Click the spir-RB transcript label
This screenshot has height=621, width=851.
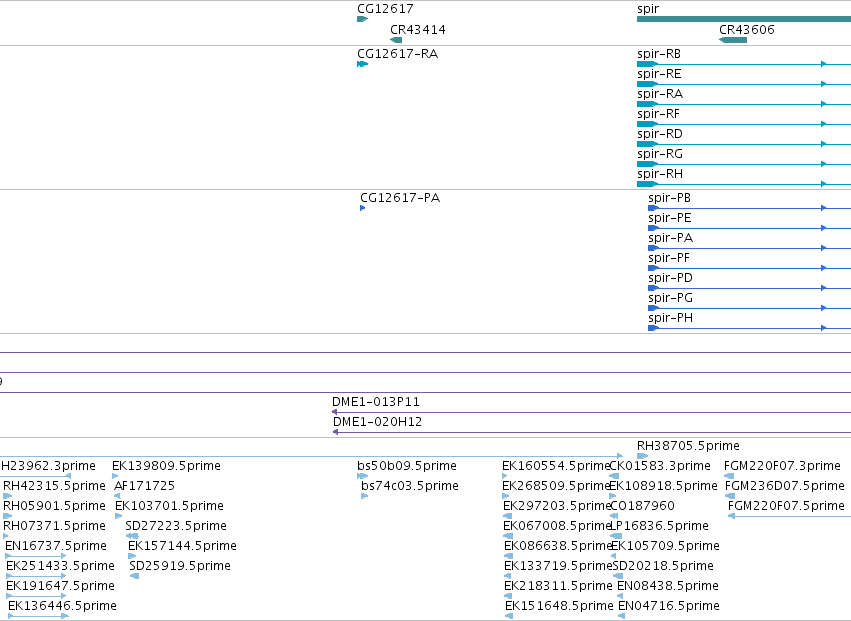pos(659,54)
